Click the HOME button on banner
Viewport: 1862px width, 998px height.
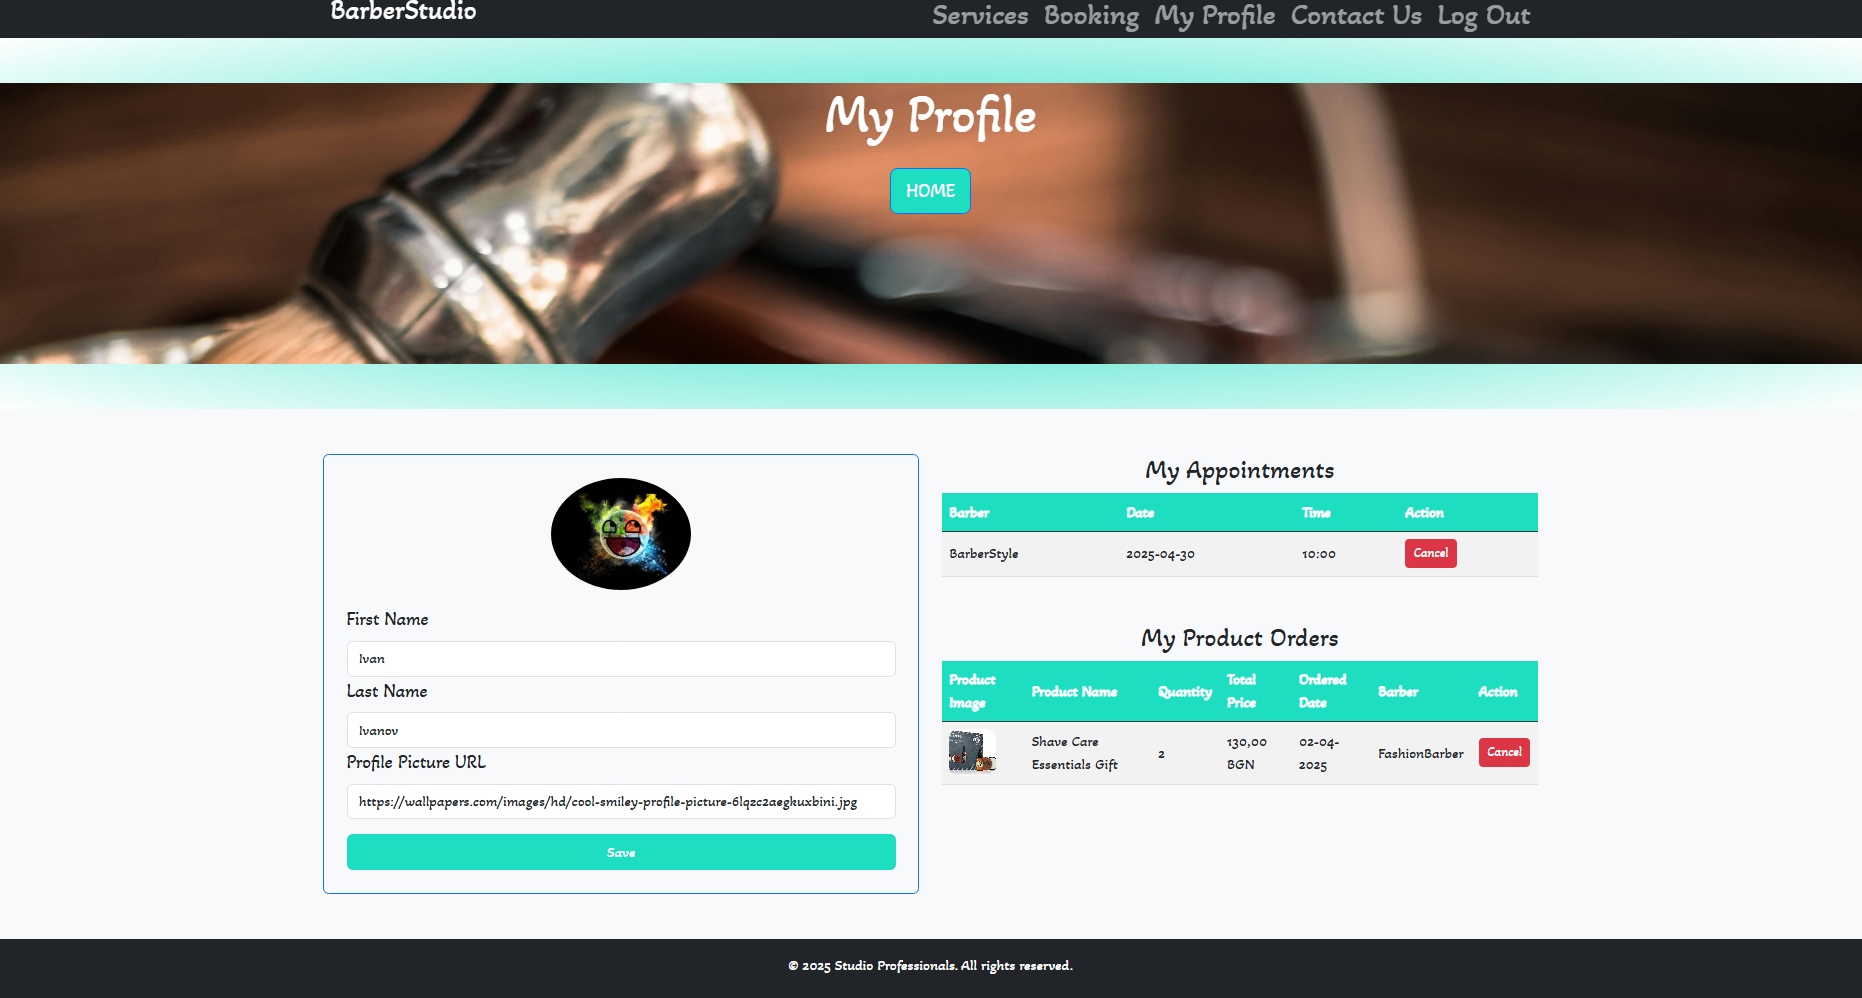click(930, 191)
